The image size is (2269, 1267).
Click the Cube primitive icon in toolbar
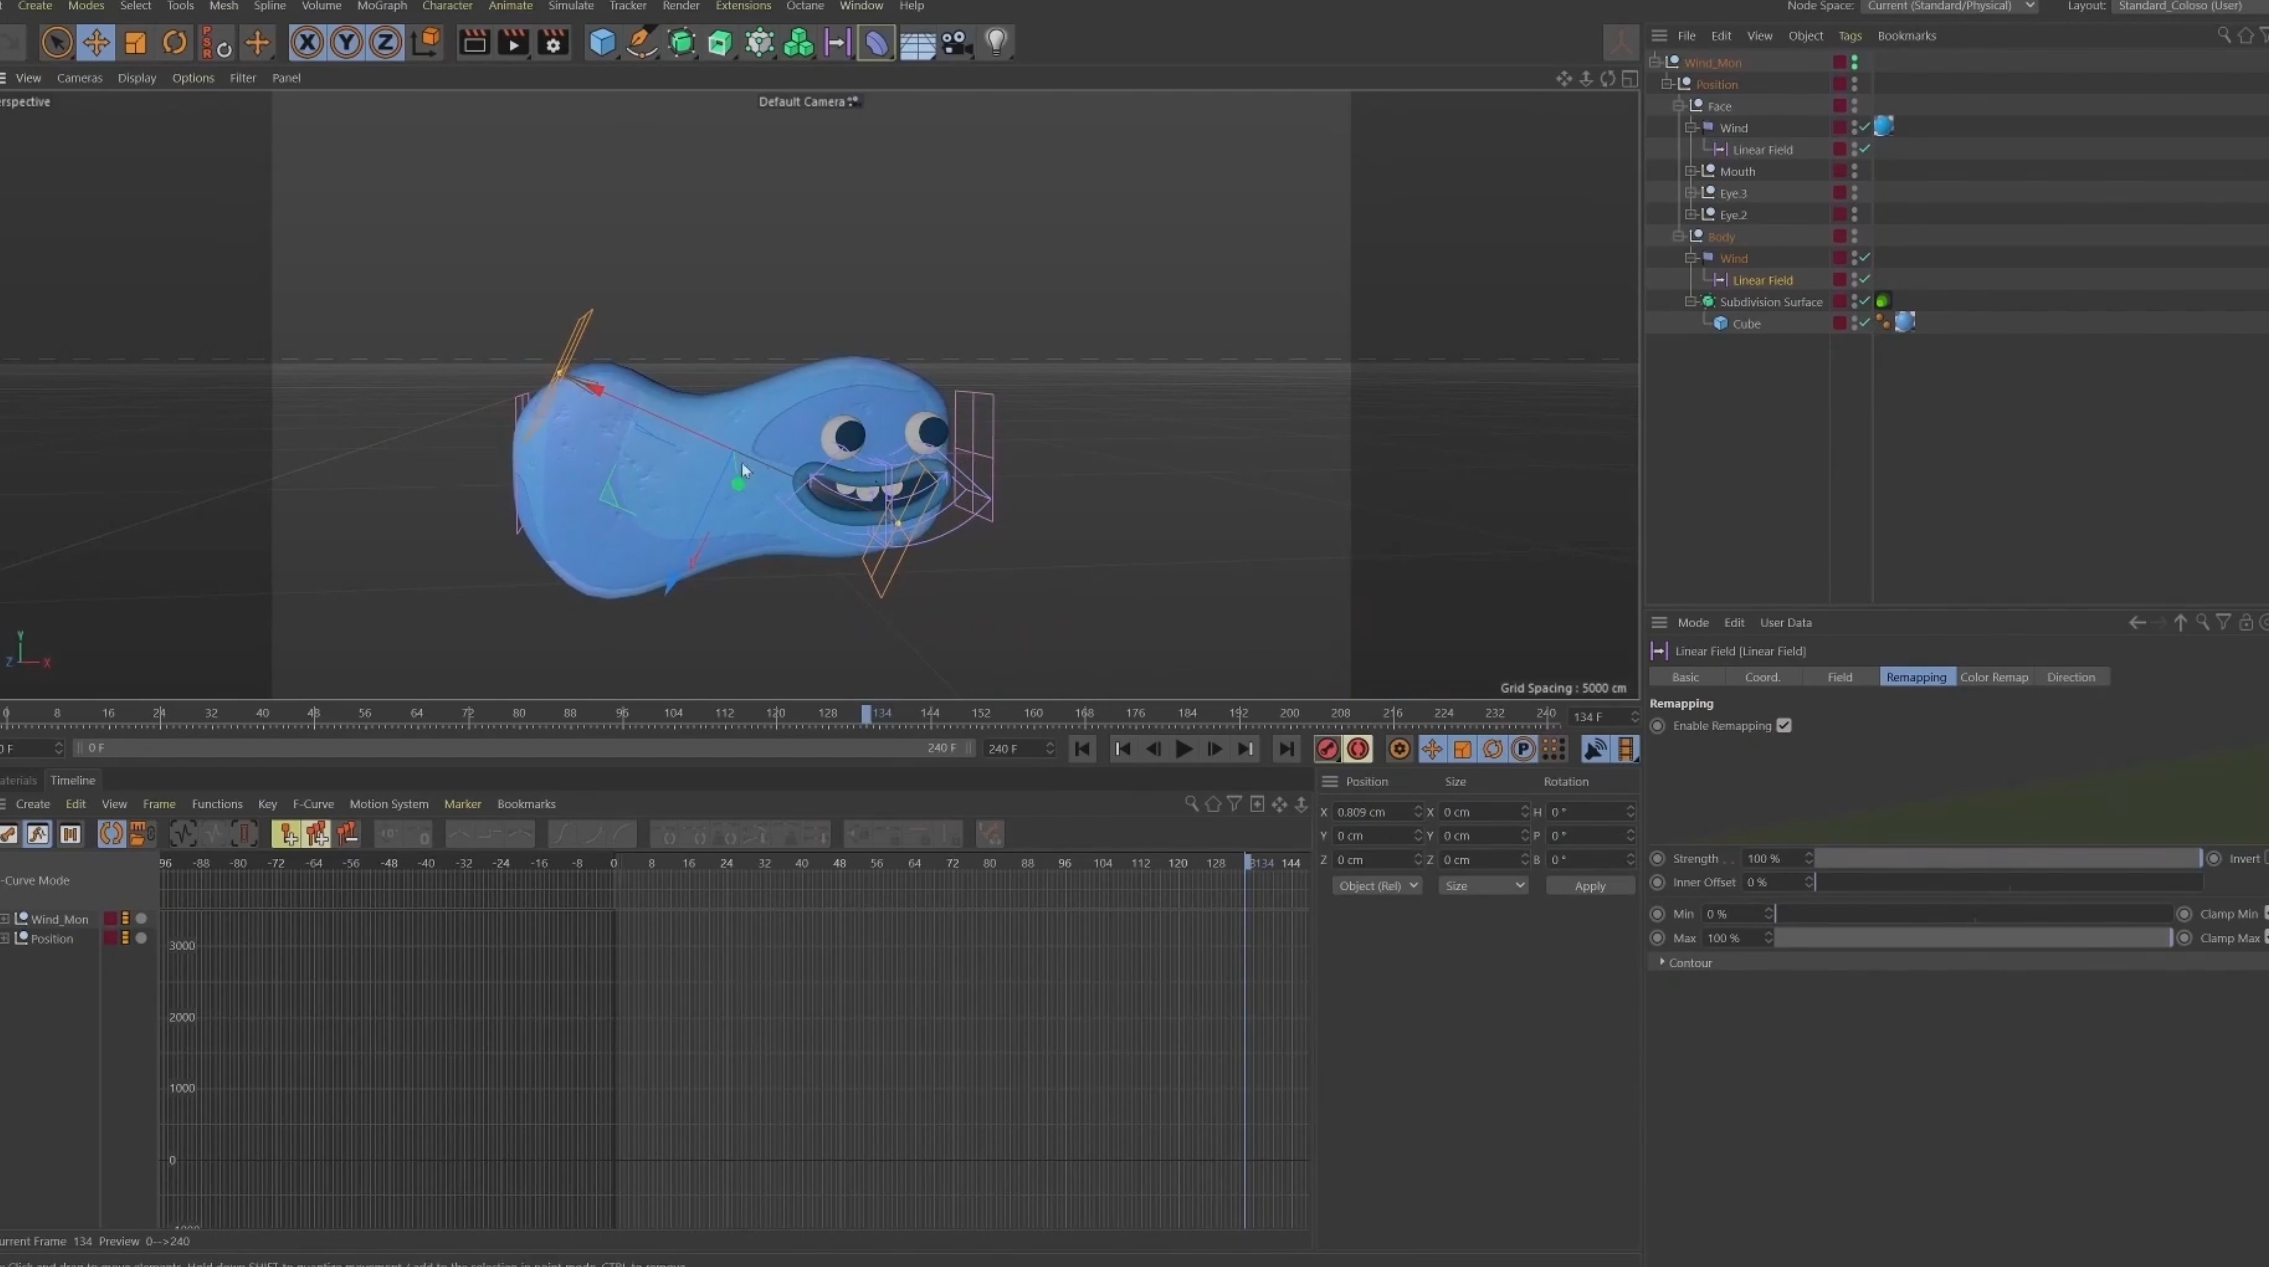coord(602,42)
